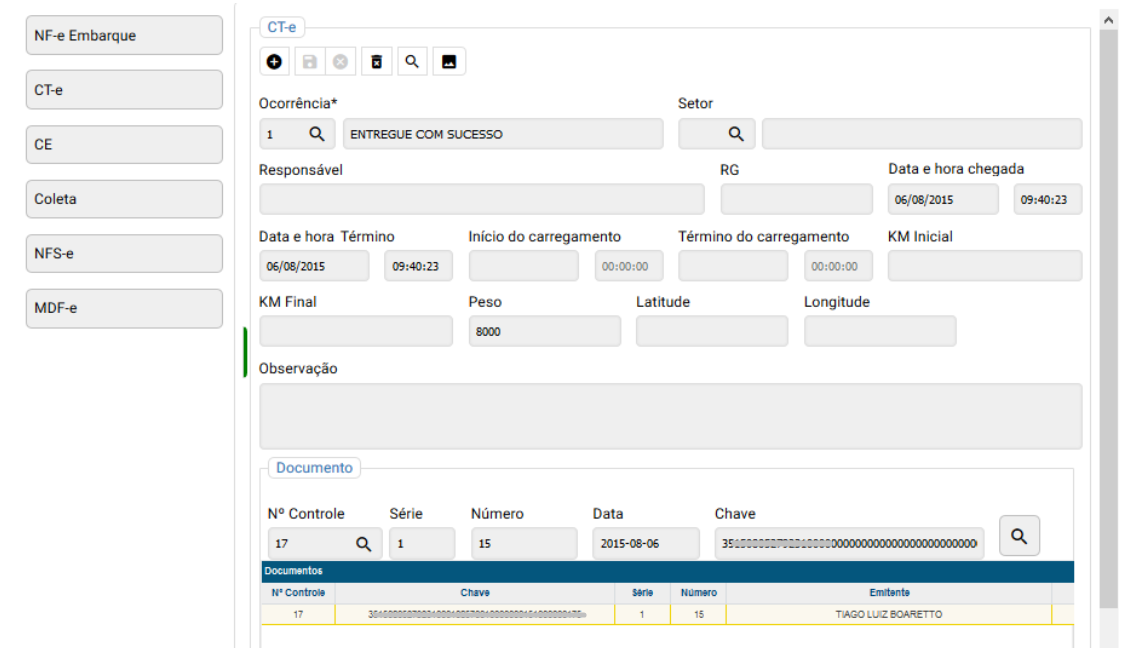Select the CE side menu item

(124, 145)
